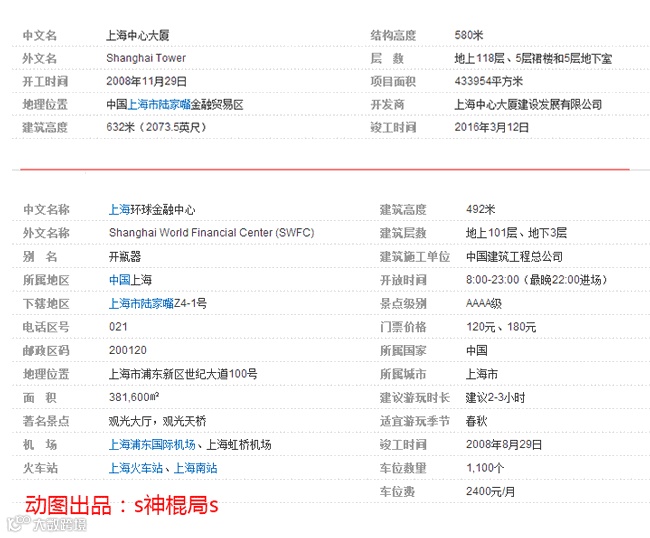Select opening hours 8:00-23:00（最晚22:00进场）
Viewport: 650px width, 538px height.
(x=537, y=280)
